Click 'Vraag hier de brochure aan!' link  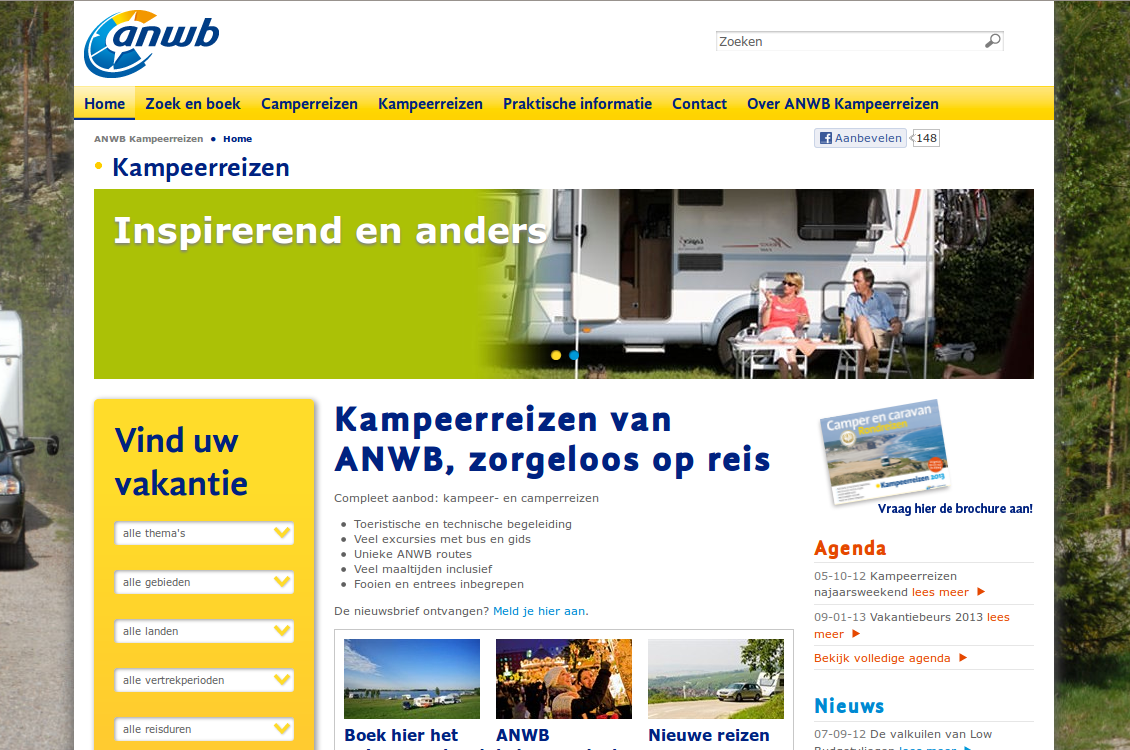coord(955,509)
